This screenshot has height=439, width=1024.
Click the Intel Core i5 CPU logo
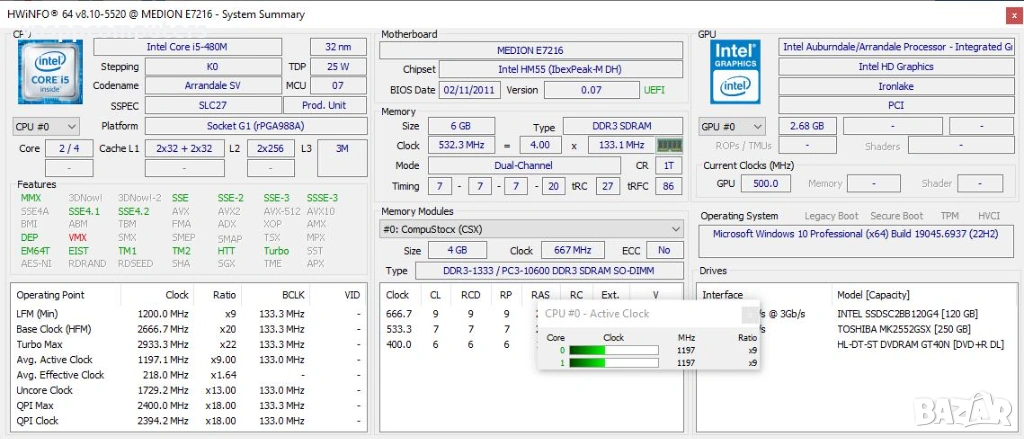point(50,71)
